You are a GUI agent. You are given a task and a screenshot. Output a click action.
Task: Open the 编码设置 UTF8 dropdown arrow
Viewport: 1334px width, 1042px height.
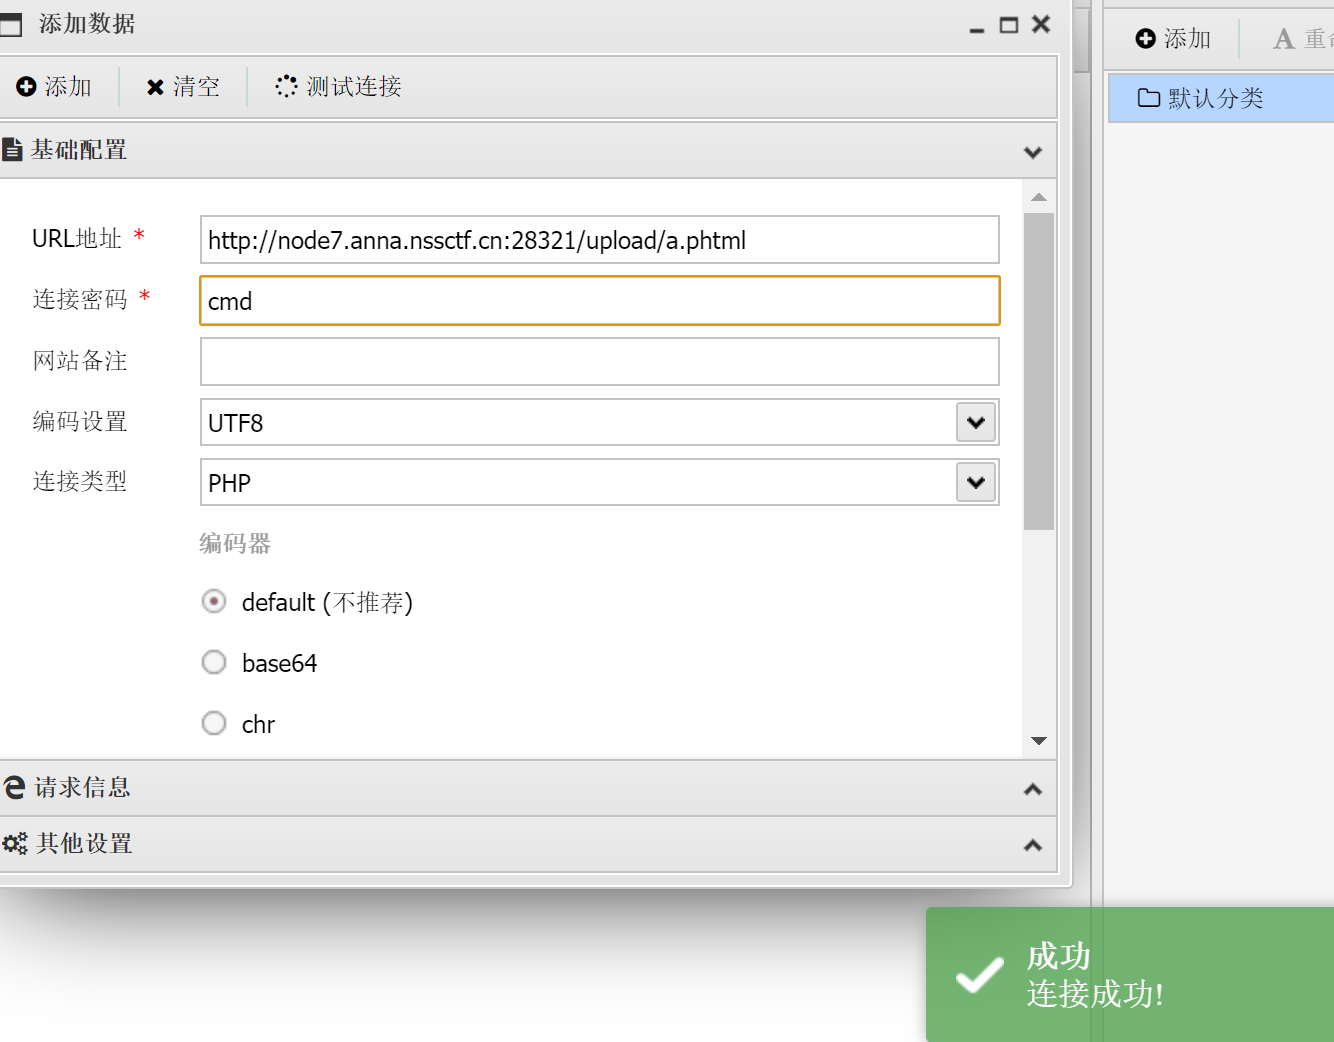(x=976, y=422)
